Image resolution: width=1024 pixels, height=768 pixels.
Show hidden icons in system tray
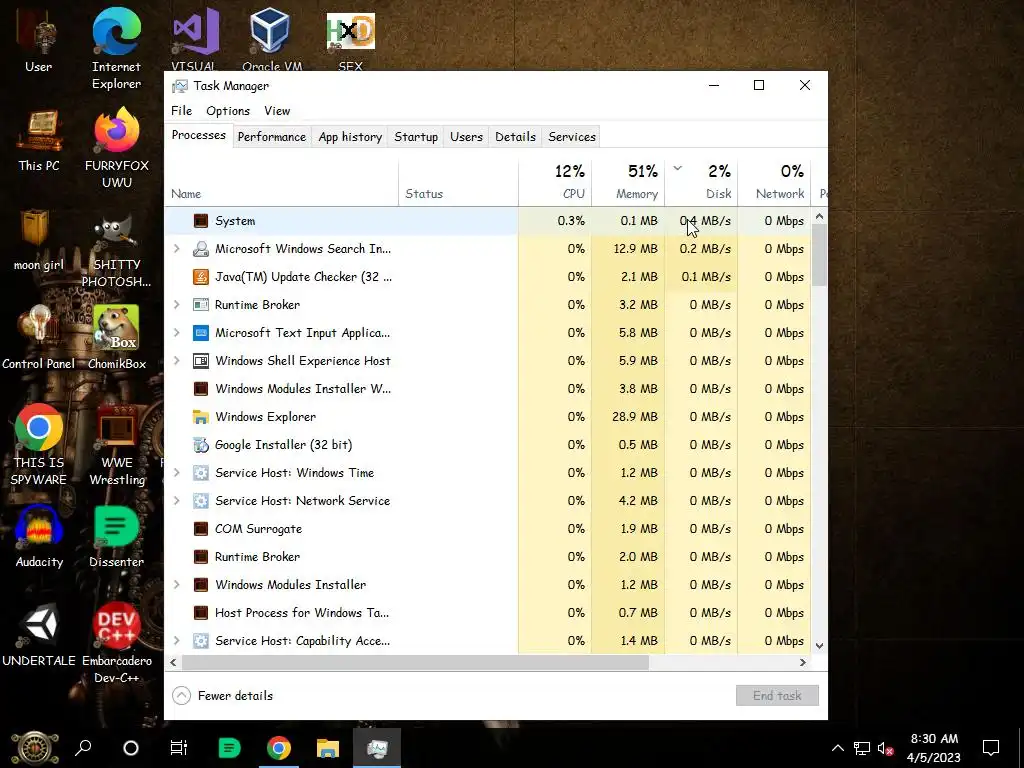tap(838, 748)
